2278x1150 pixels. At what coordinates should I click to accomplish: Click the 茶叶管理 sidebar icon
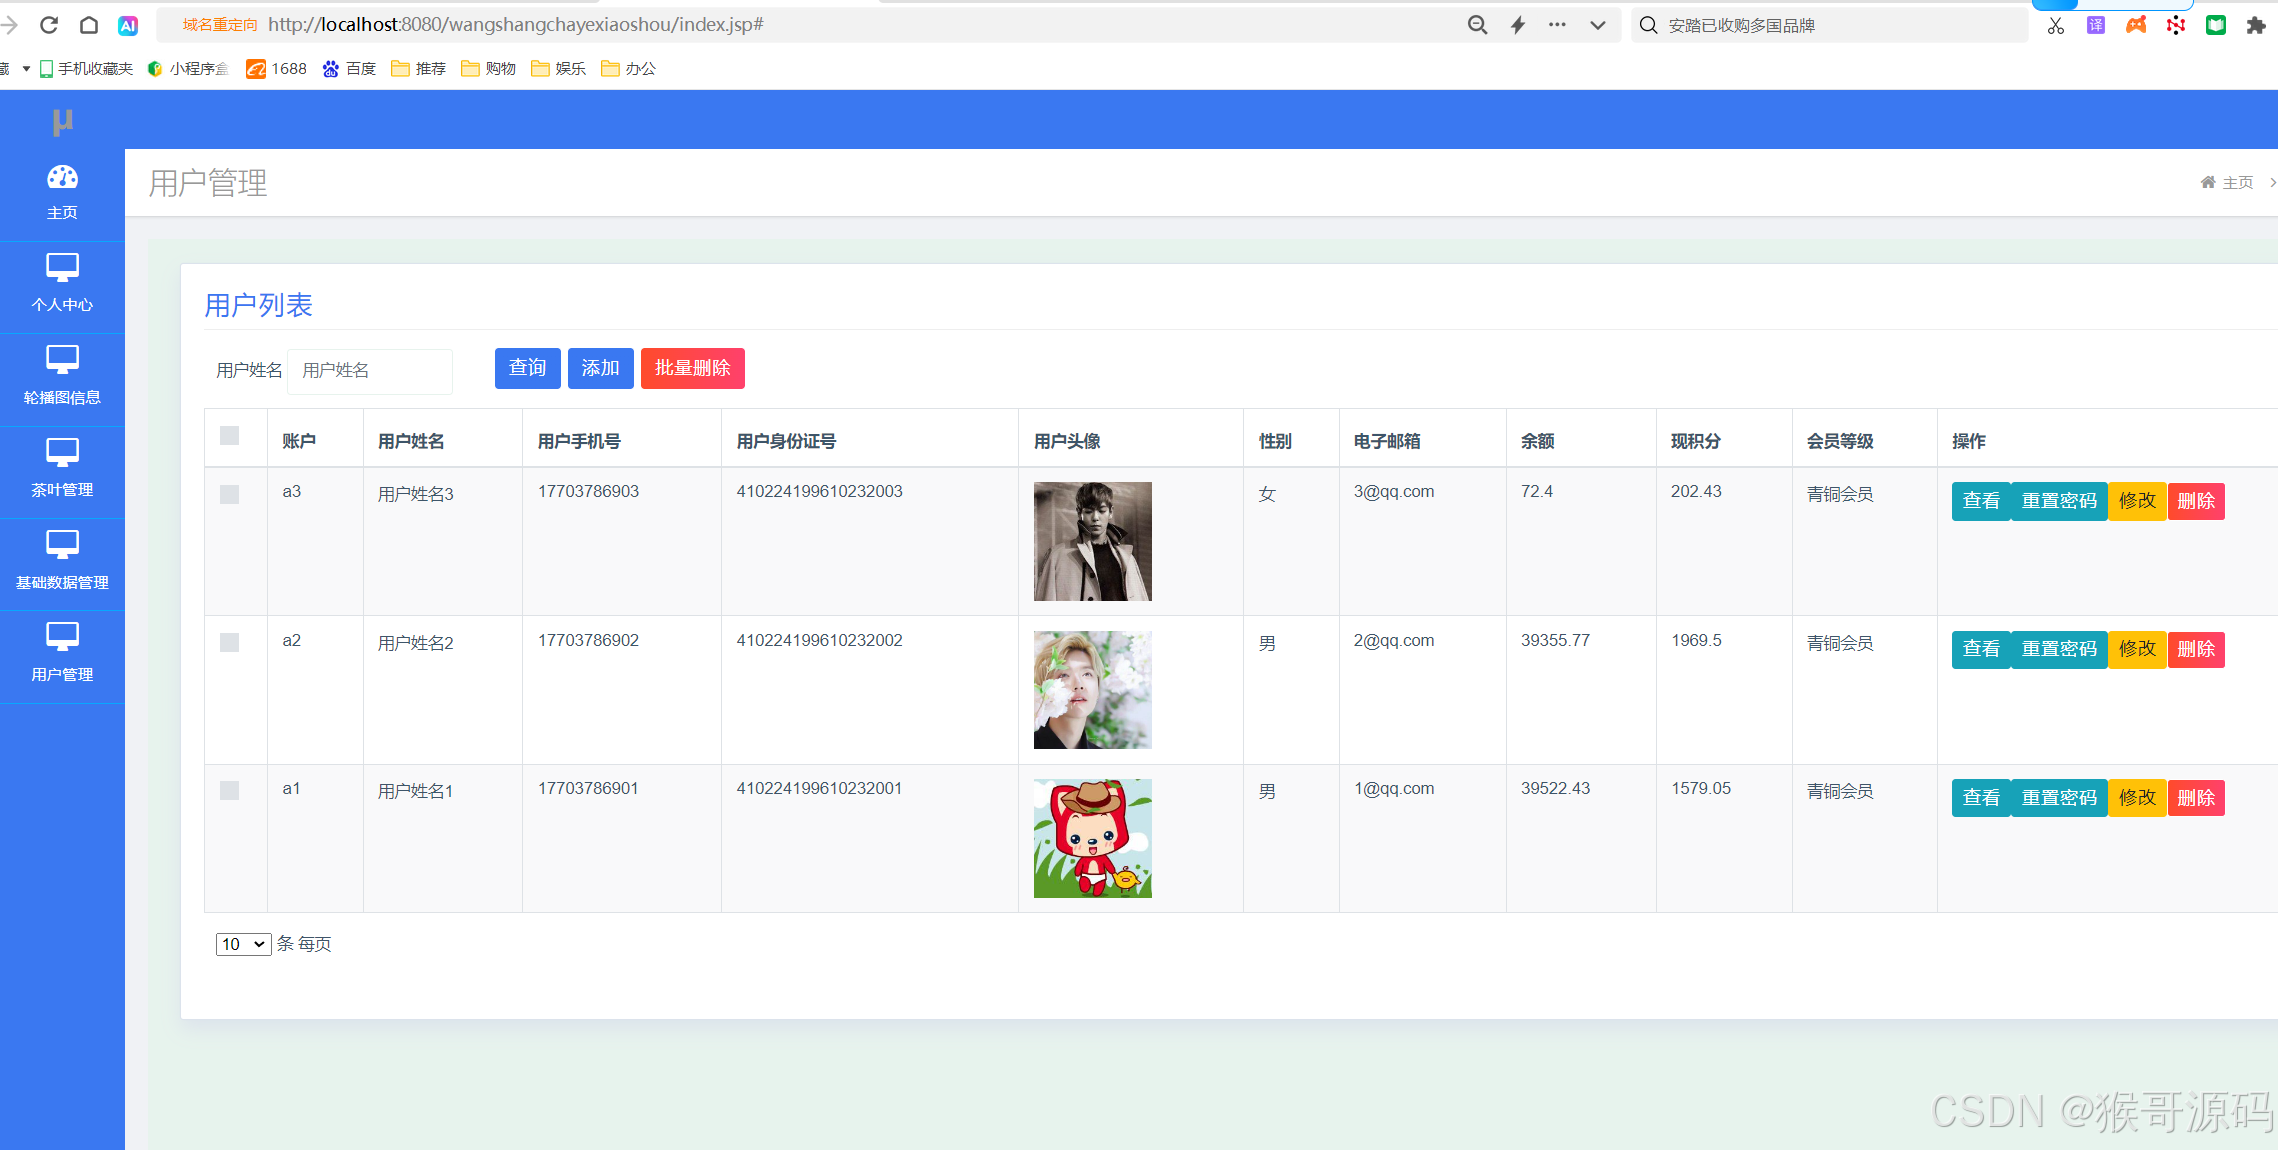point(62,453)
